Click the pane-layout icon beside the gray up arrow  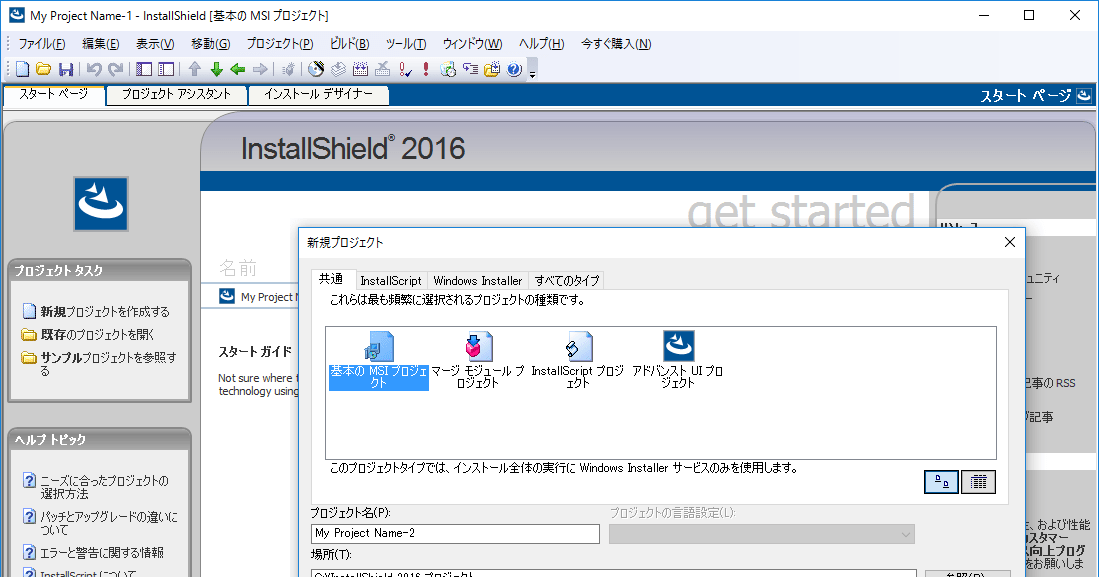coord(166,69)
